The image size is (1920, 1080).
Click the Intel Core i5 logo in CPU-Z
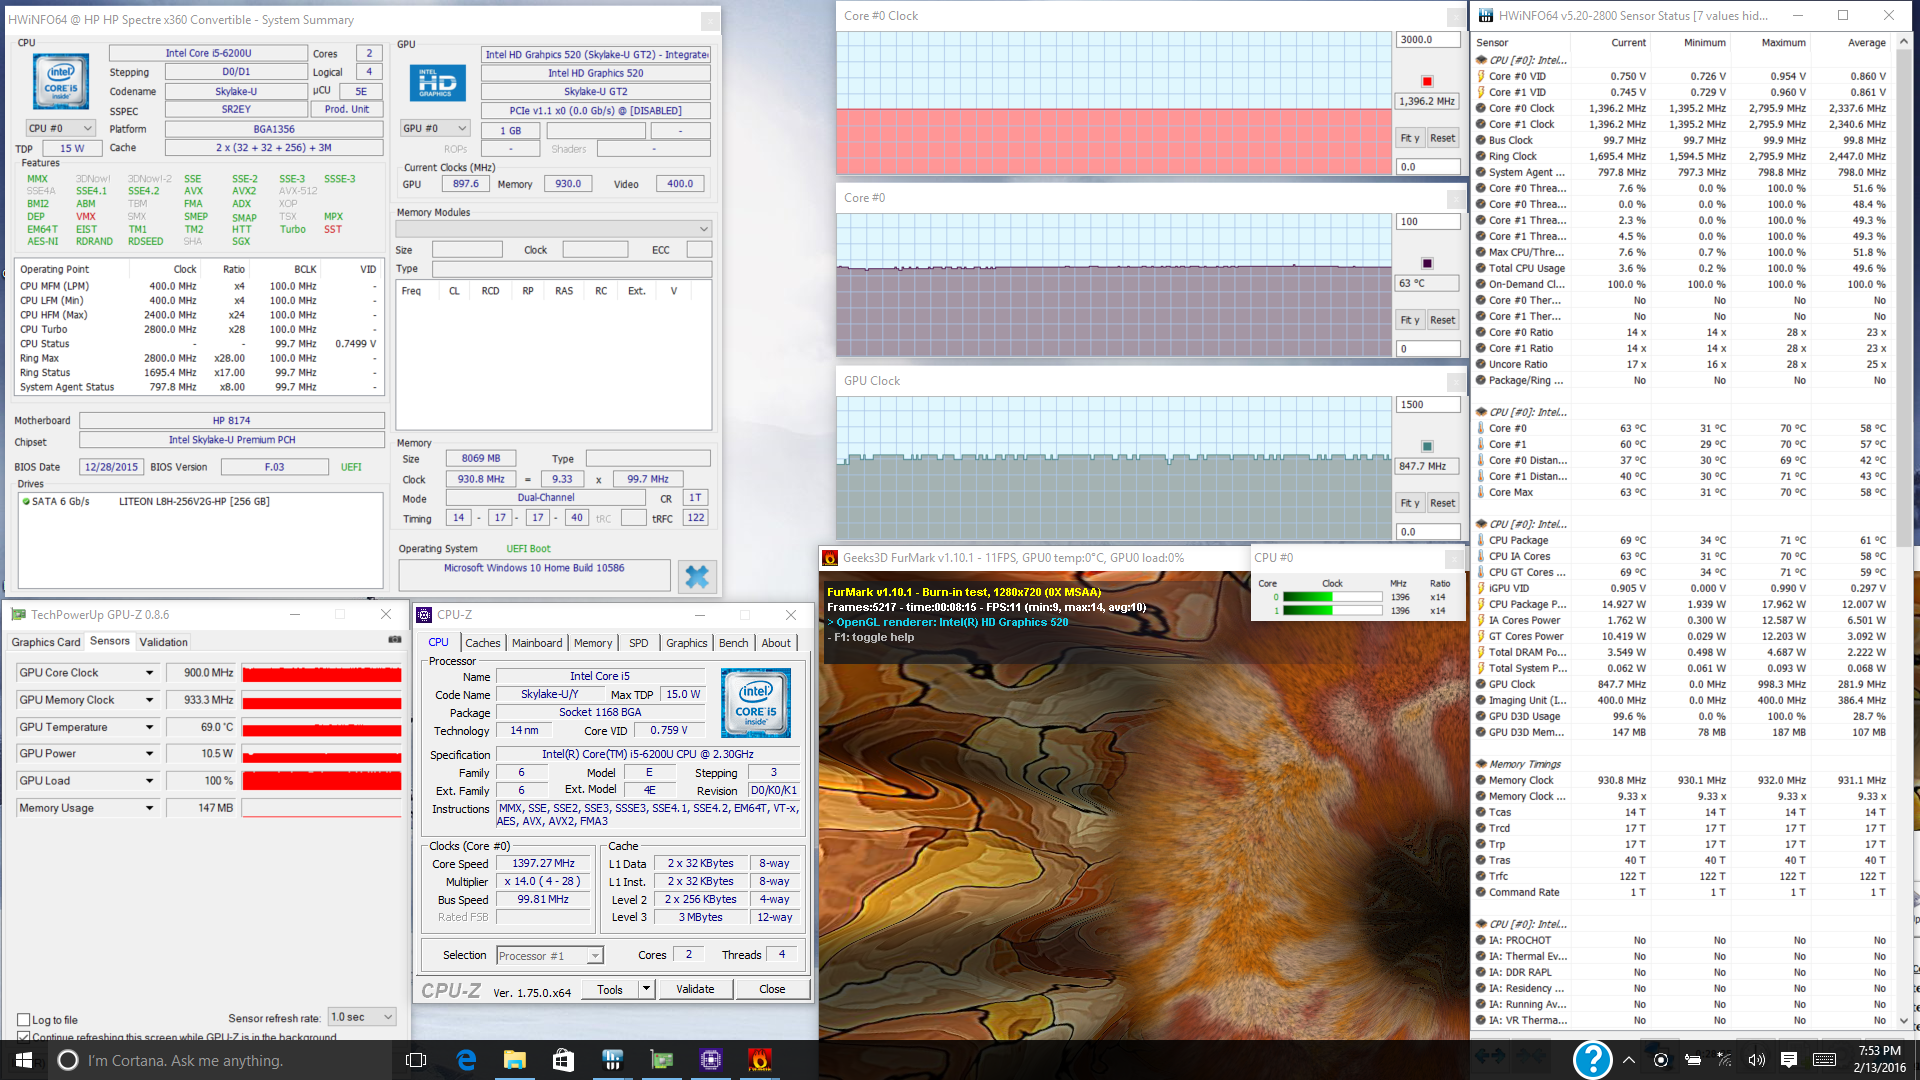pyautogui.click(x=756, y=702)
